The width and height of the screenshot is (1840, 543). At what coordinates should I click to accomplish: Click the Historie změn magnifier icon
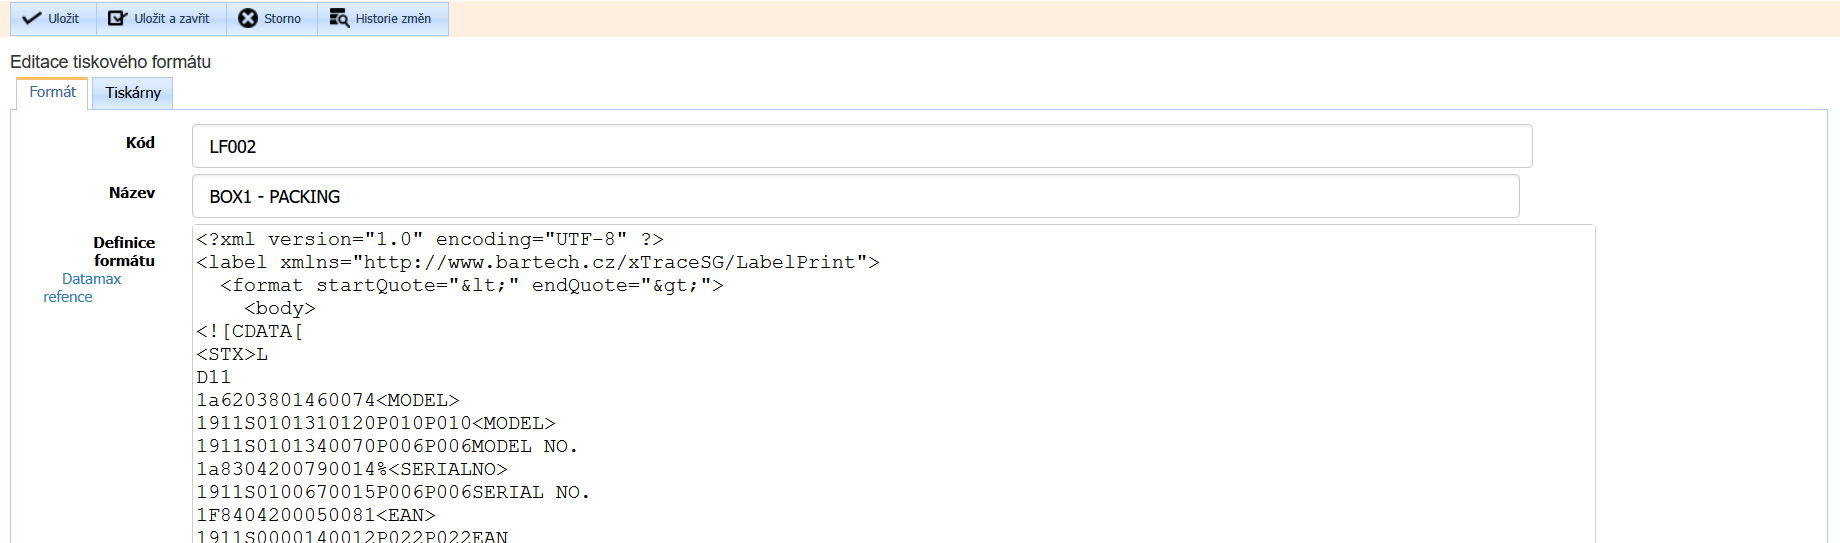click(339, 19)
